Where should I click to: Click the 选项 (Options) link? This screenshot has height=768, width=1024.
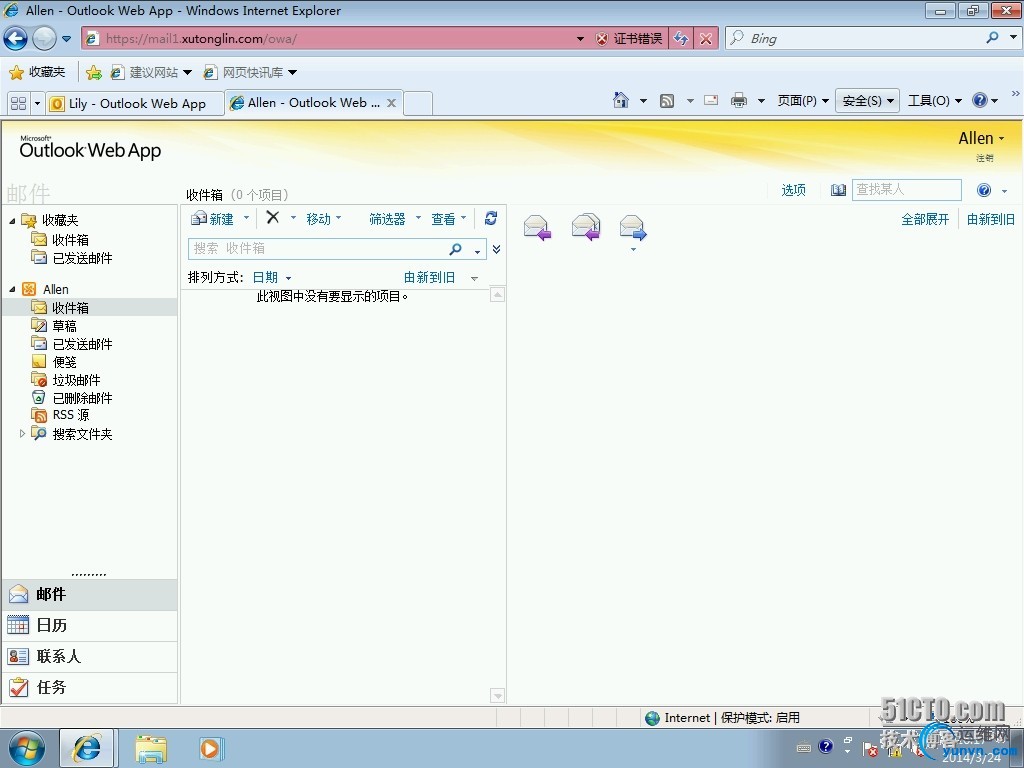tap(793, 190)
